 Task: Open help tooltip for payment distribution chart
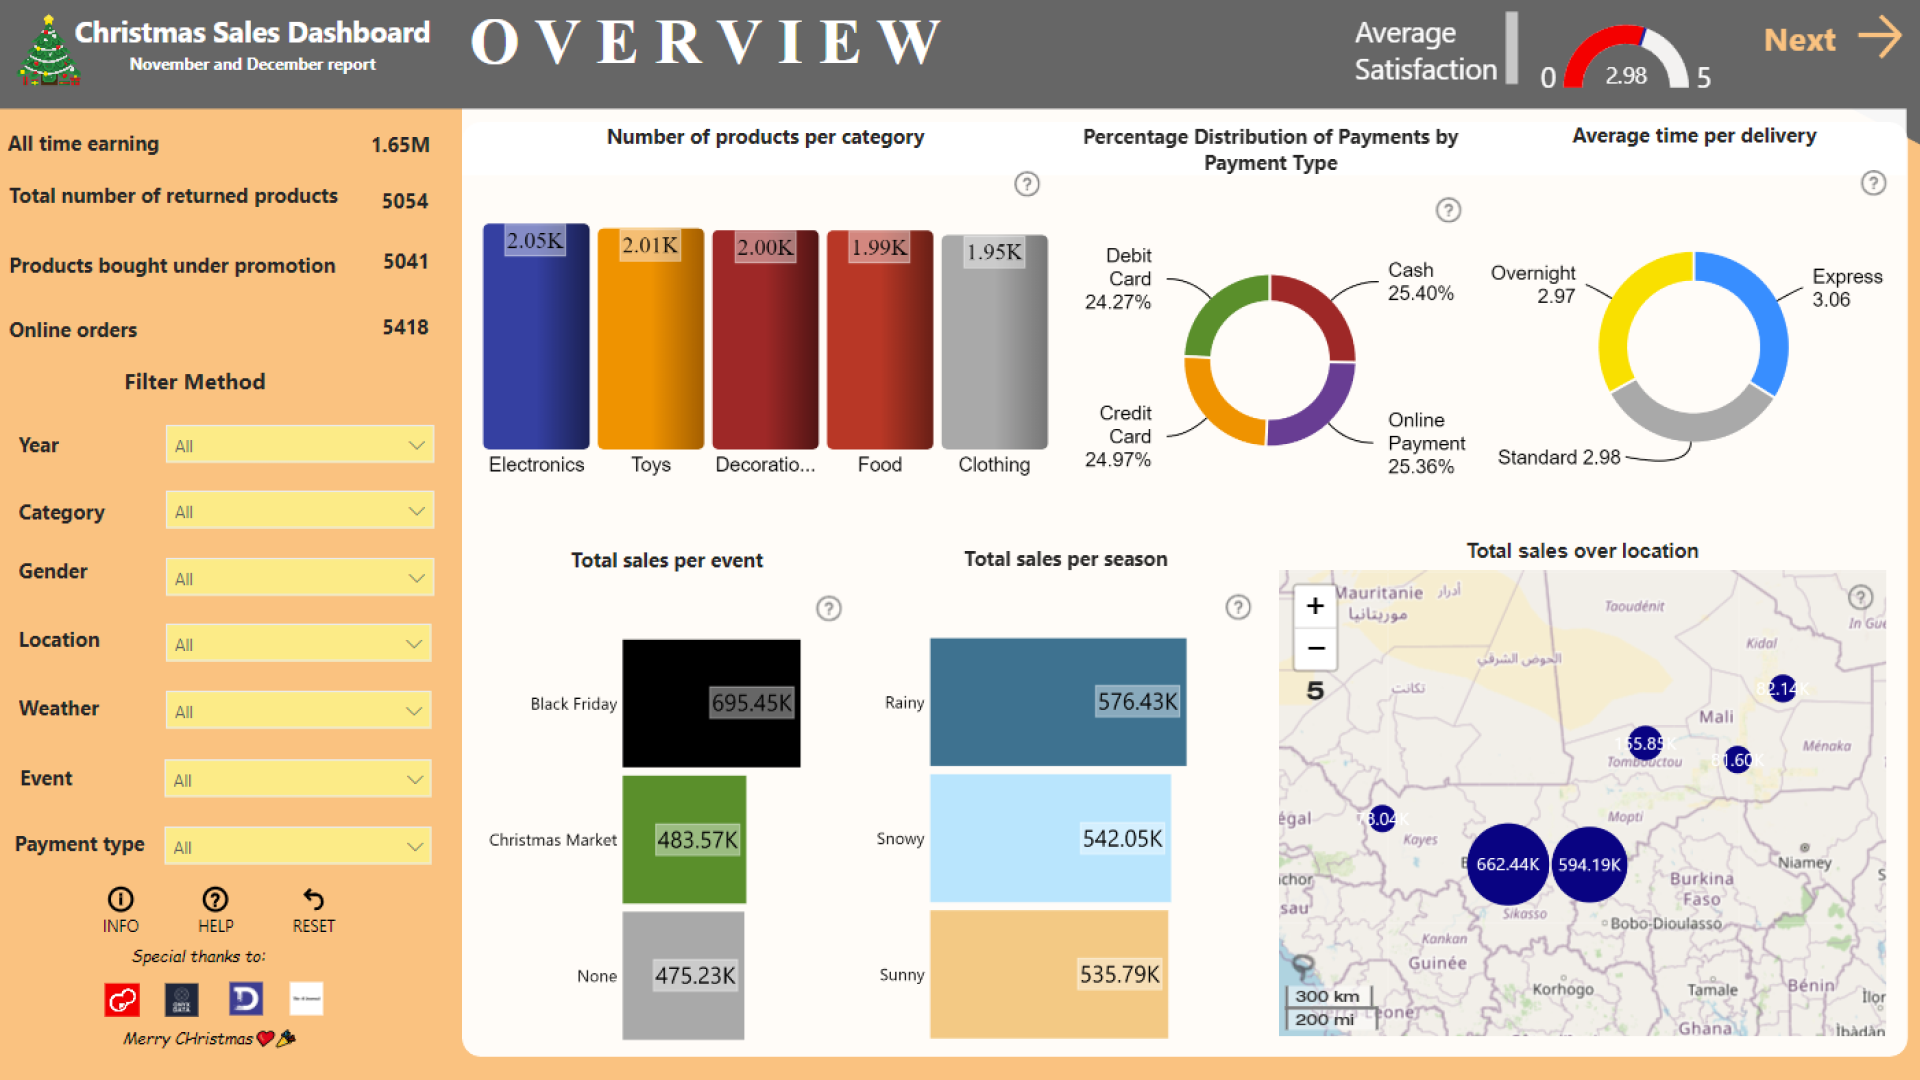1448,210
